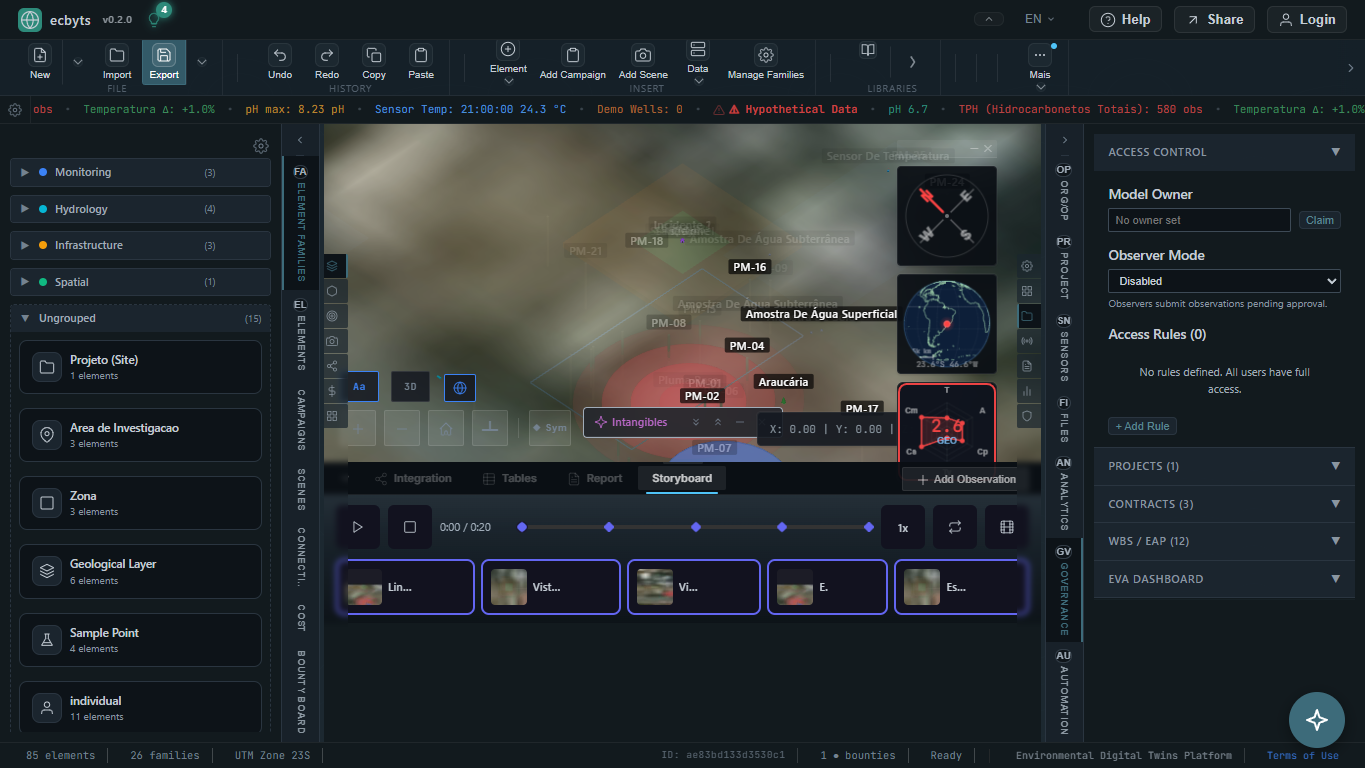Switch to the Integration tab
Screen dimensions: 1365x768
pos(413,479)
